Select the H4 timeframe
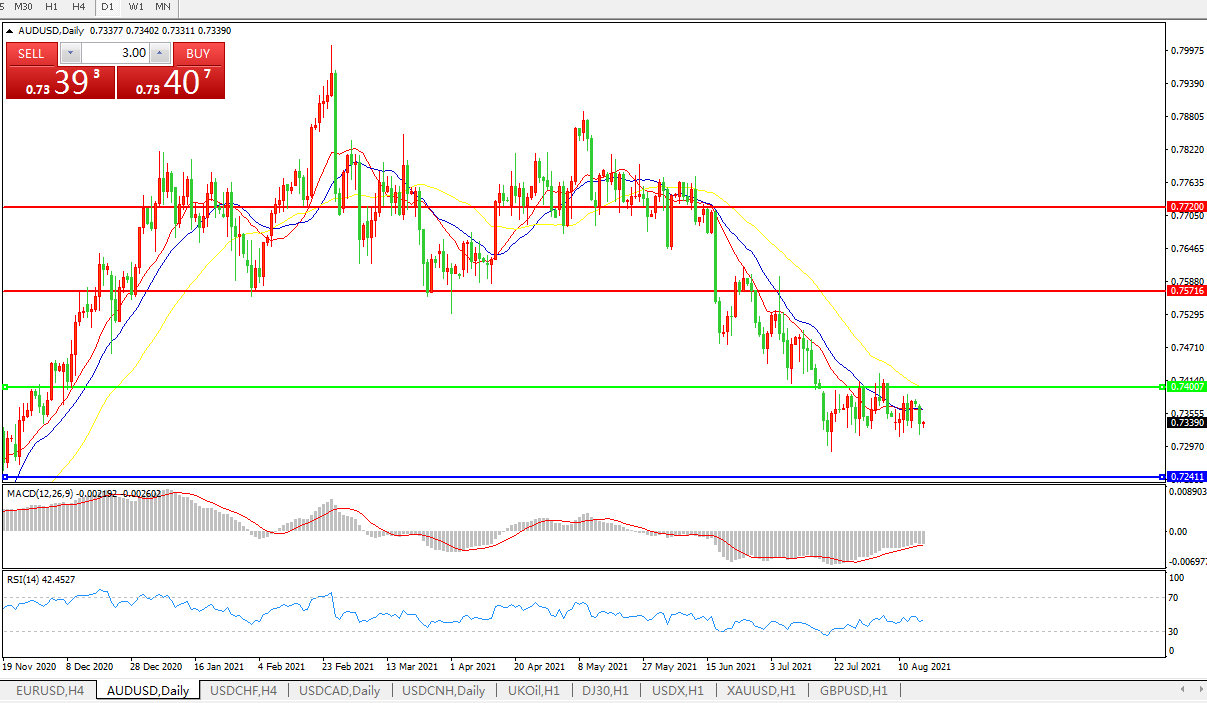Screen dimensions: 1207x703 [79, 7]
